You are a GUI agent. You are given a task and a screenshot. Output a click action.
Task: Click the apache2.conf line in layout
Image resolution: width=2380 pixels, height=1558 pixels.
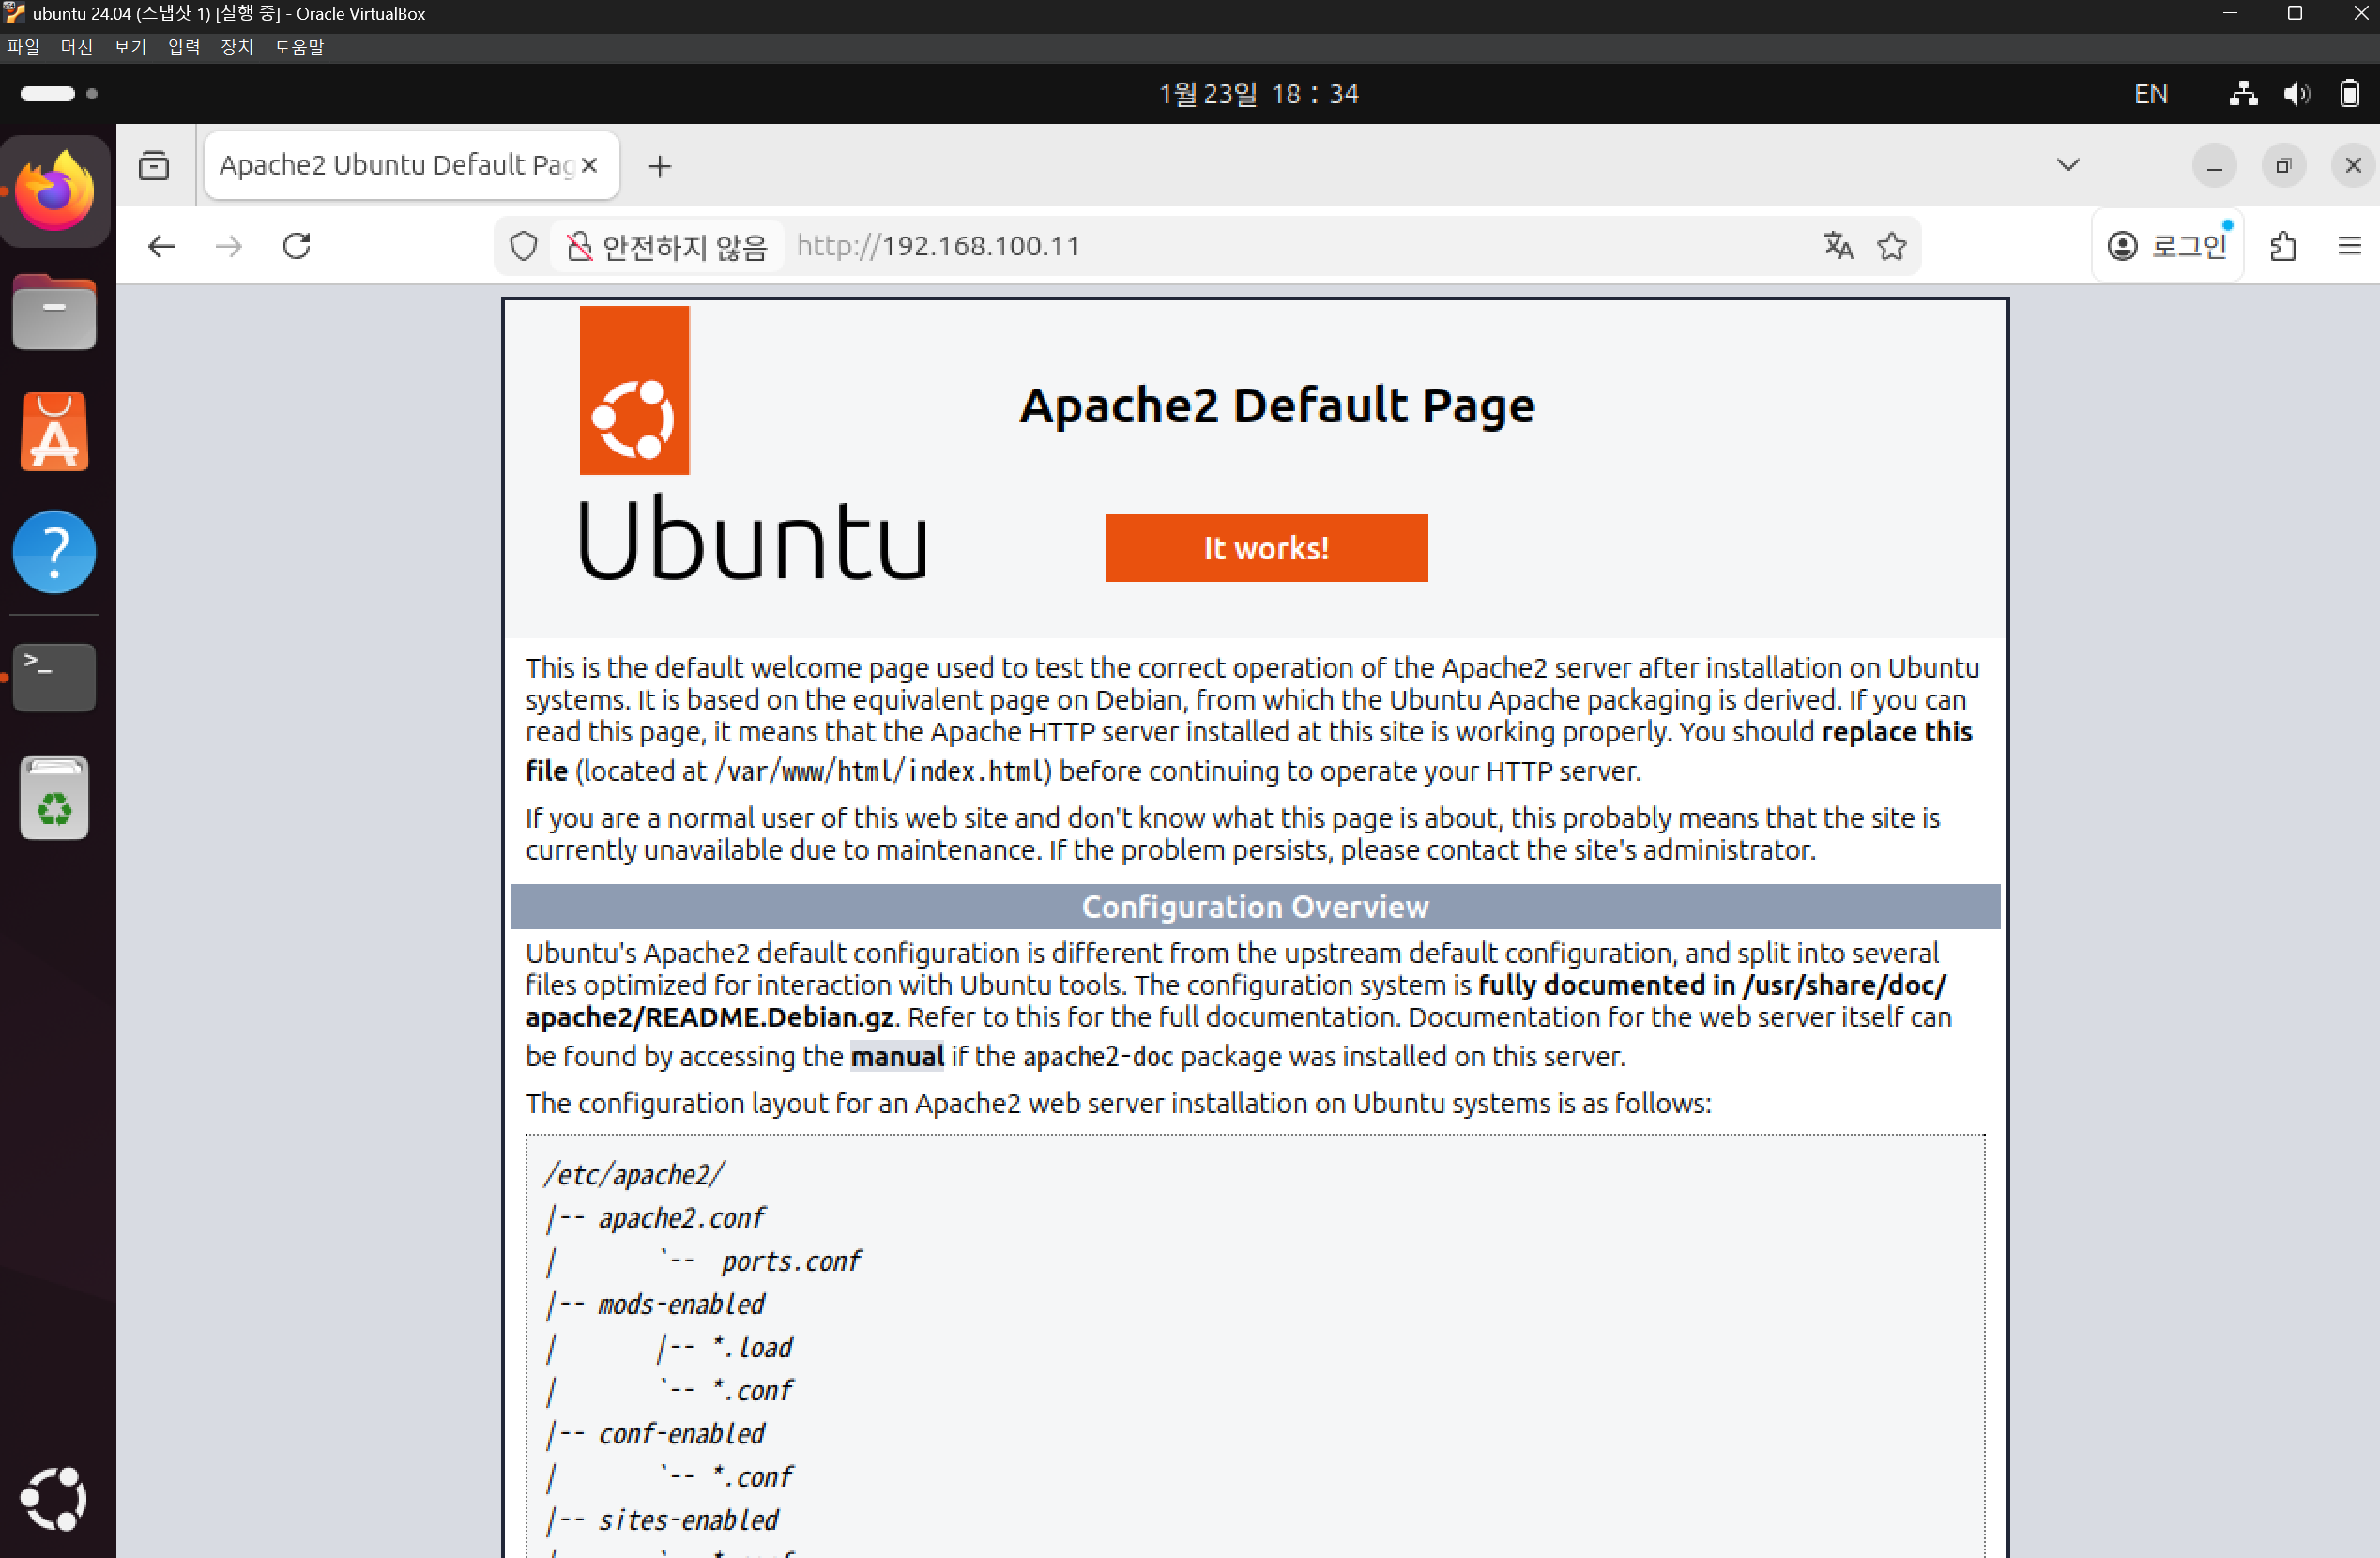[x=681, y=1218]
